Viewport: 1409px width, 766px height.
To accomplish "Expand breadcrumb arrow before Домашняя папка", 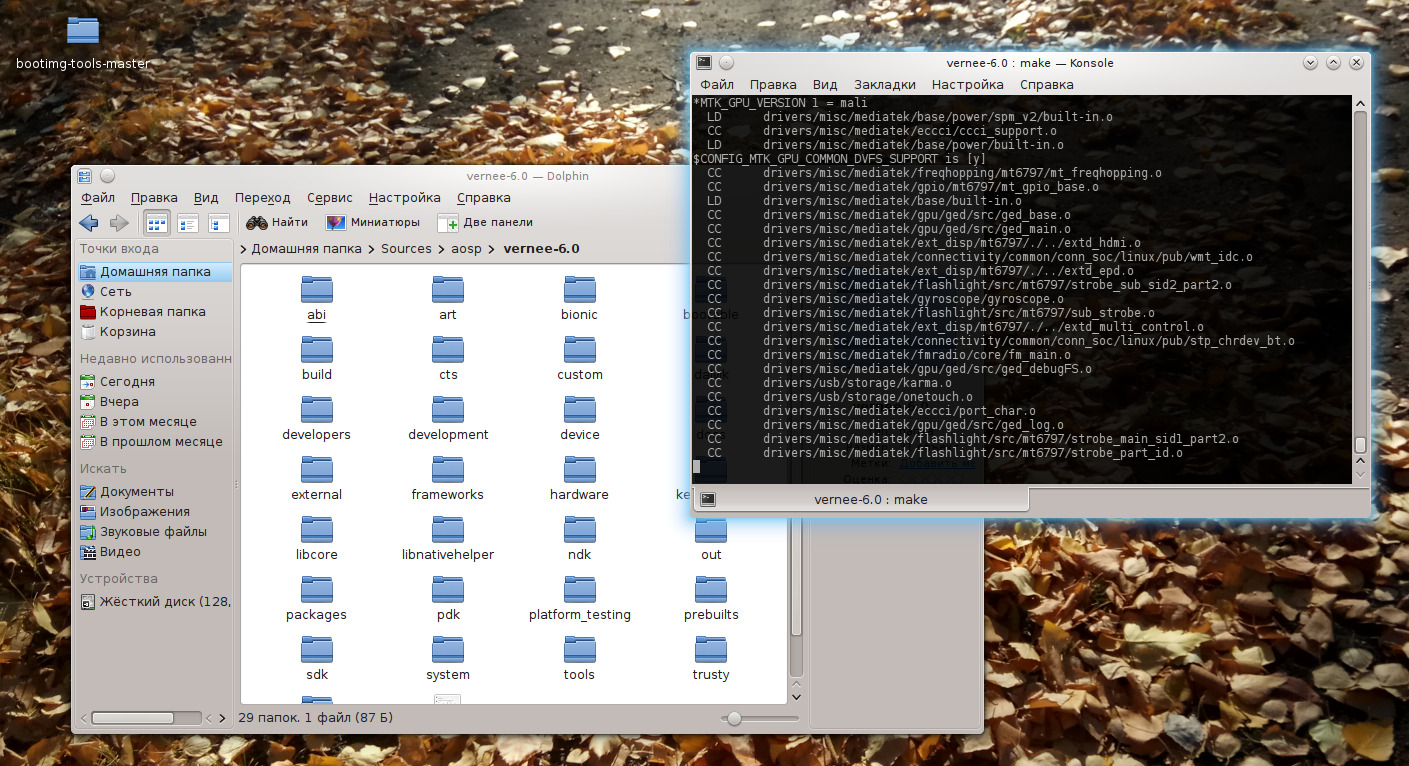I will [244, 249].
